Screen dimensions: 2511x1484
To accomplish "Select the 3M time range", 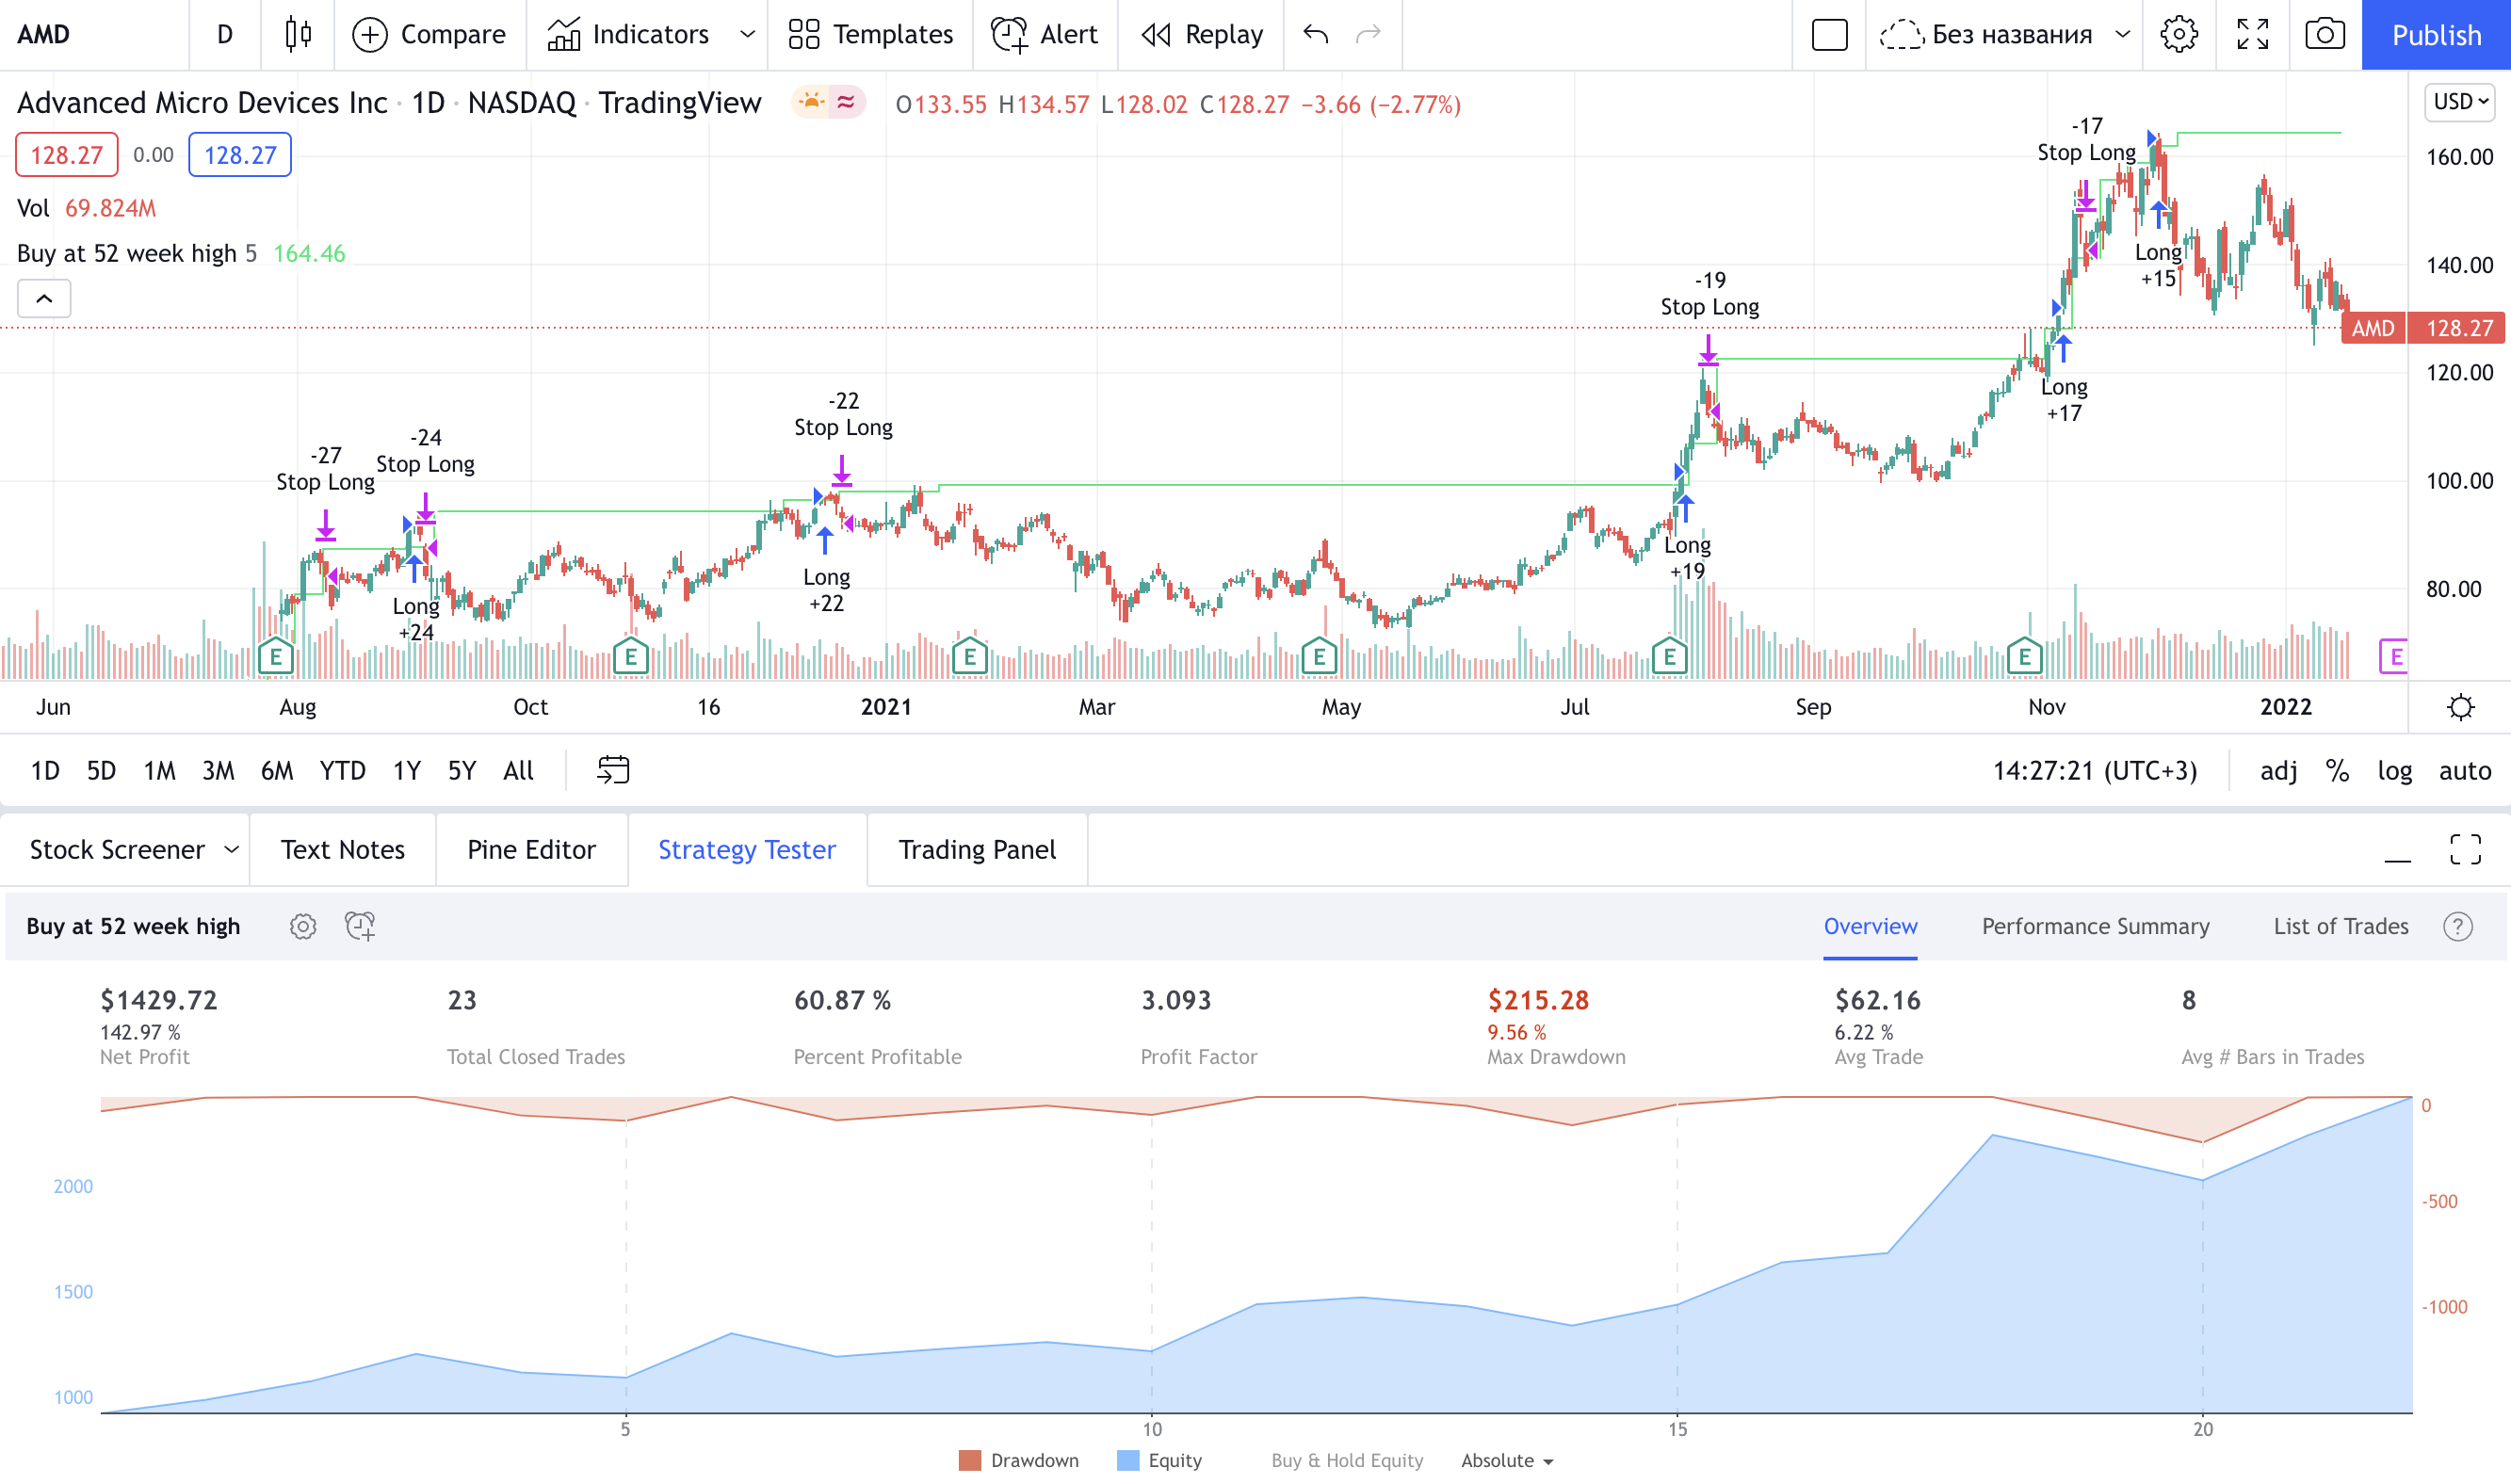I will tap(218, 771).
